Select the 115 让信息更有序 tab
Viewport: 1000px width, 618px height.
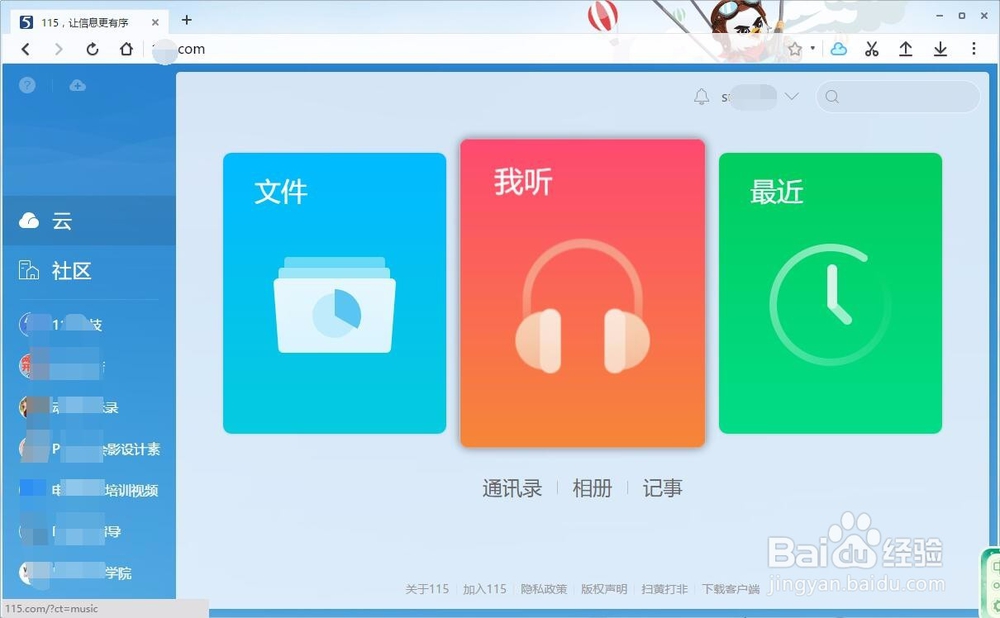point(89,22)
